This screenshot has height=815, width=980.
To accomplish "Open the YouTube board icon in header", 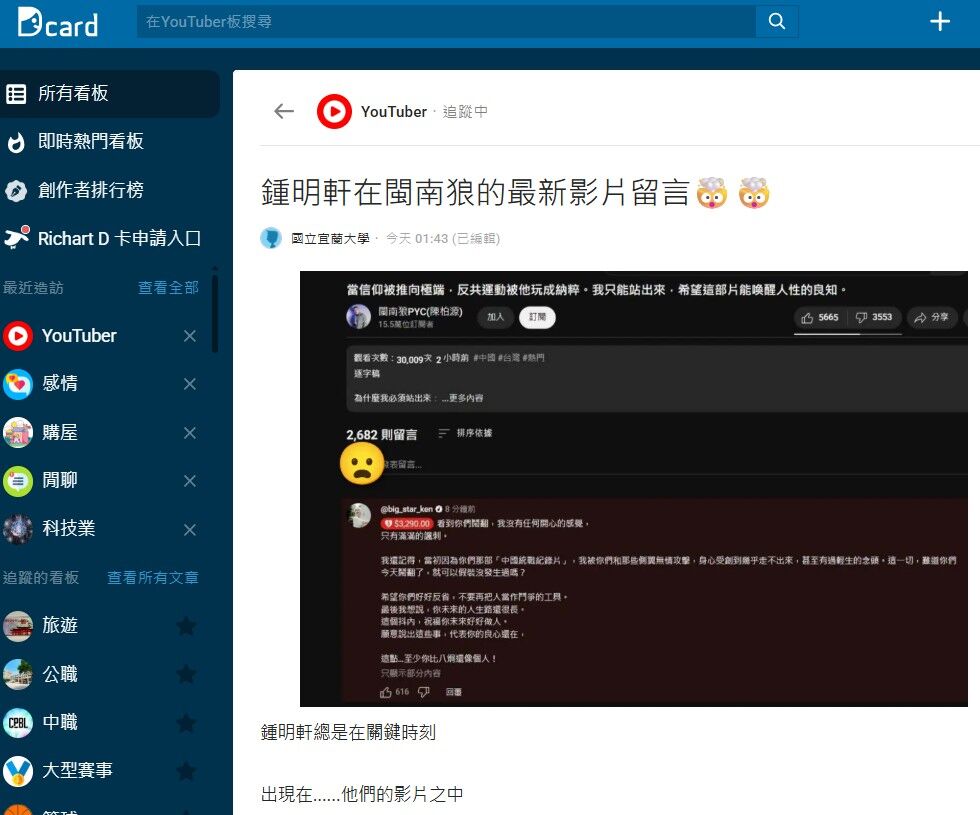I will point(334,111).
